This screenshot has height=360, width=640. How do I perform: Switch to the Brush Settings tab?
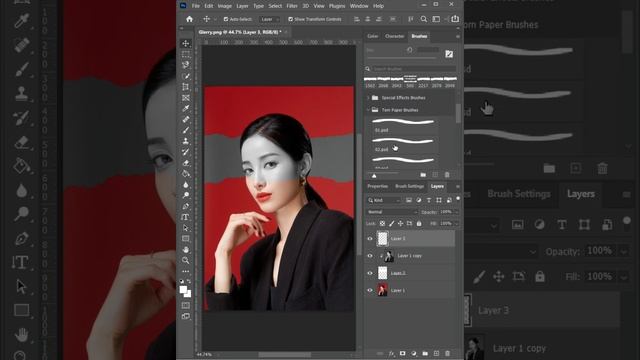point(409,186)
